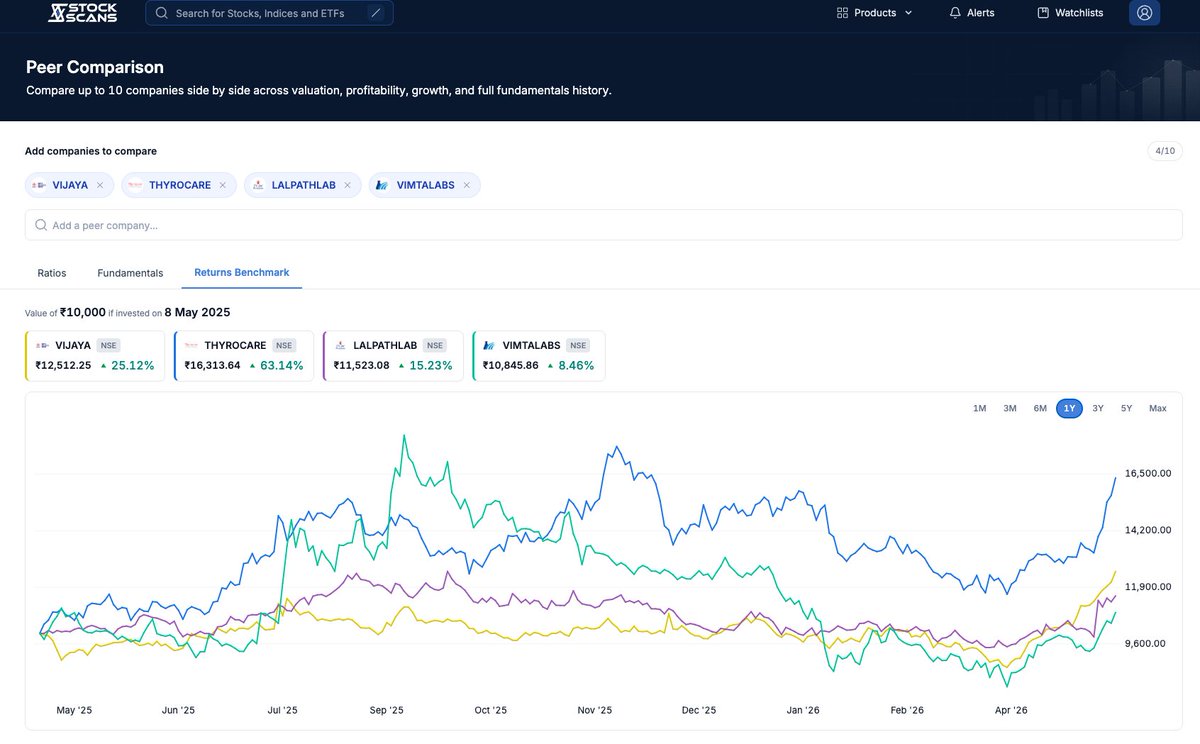Remove THYROCARE chip from comparison

tap(222, 185)
